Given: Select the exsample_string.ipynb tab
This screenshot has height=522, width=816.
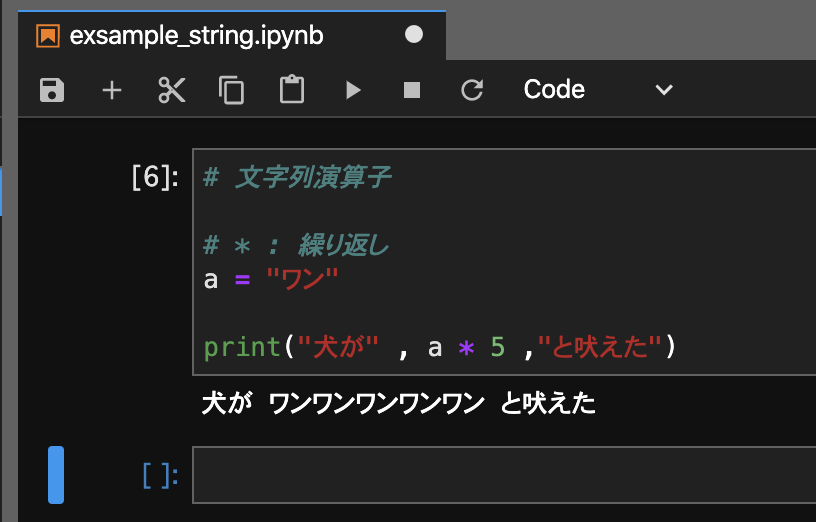Looking at the screenshot, I should coord(232,35).
